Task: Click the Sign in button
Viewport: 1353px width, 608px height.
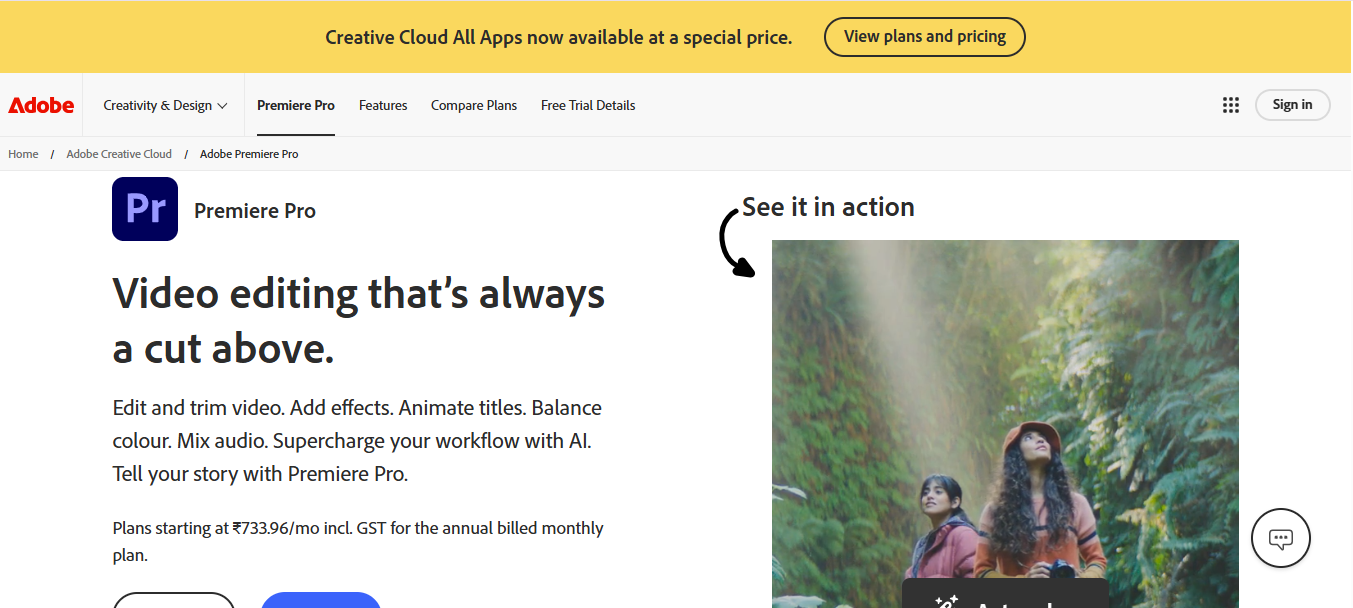Action: coord(1292,105)
